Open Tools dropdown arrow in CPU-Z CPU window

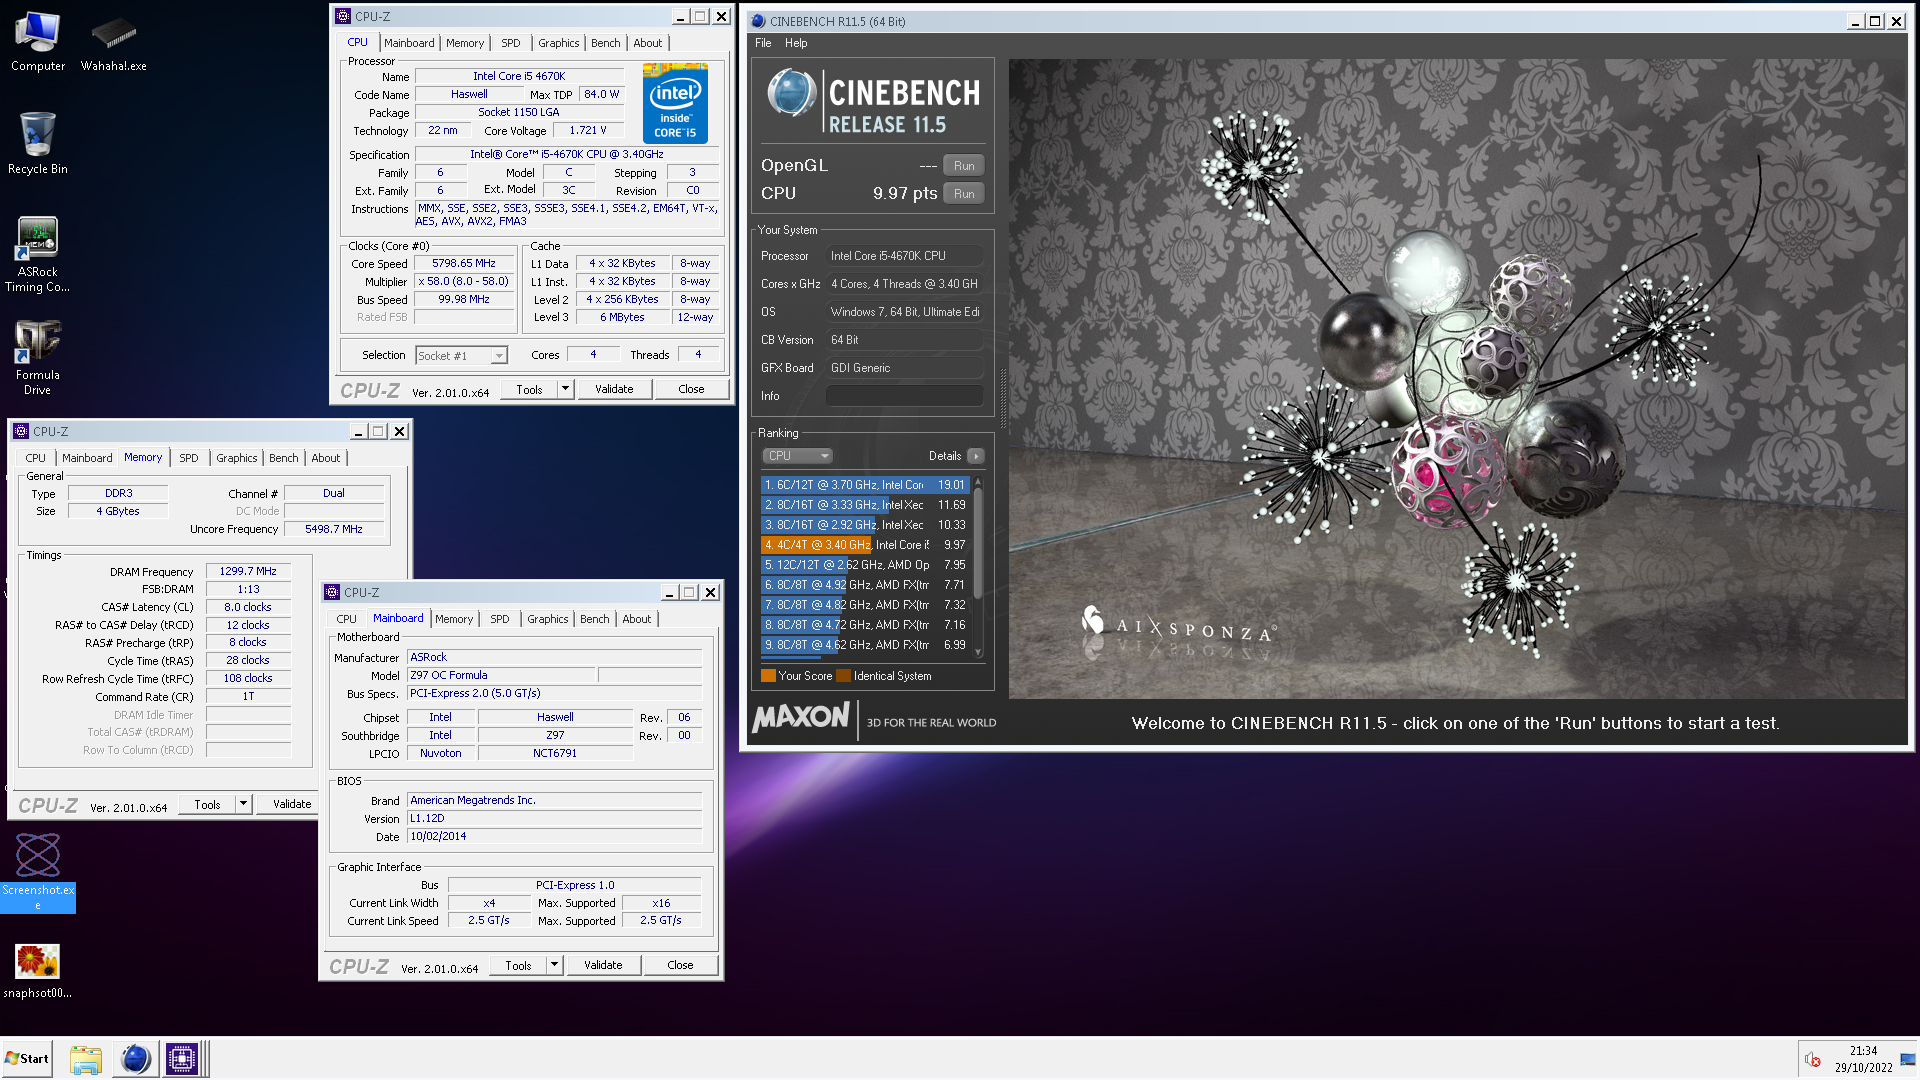[565, 389]
